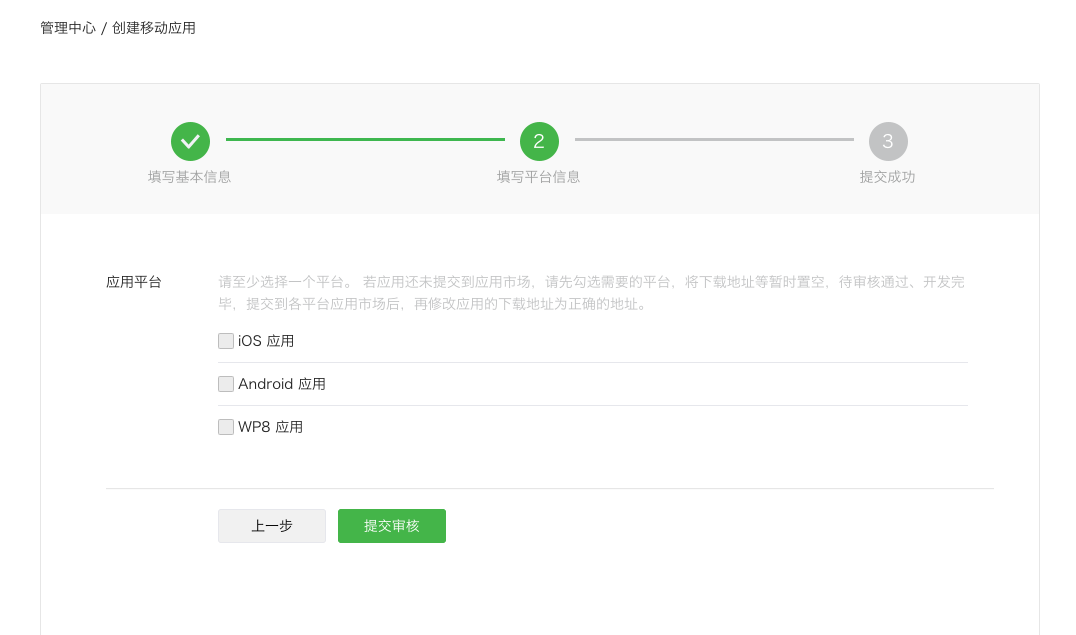Check the WP8 应用 option
This screenshot has height=635, width=1076.
click(x=226, y=426)
